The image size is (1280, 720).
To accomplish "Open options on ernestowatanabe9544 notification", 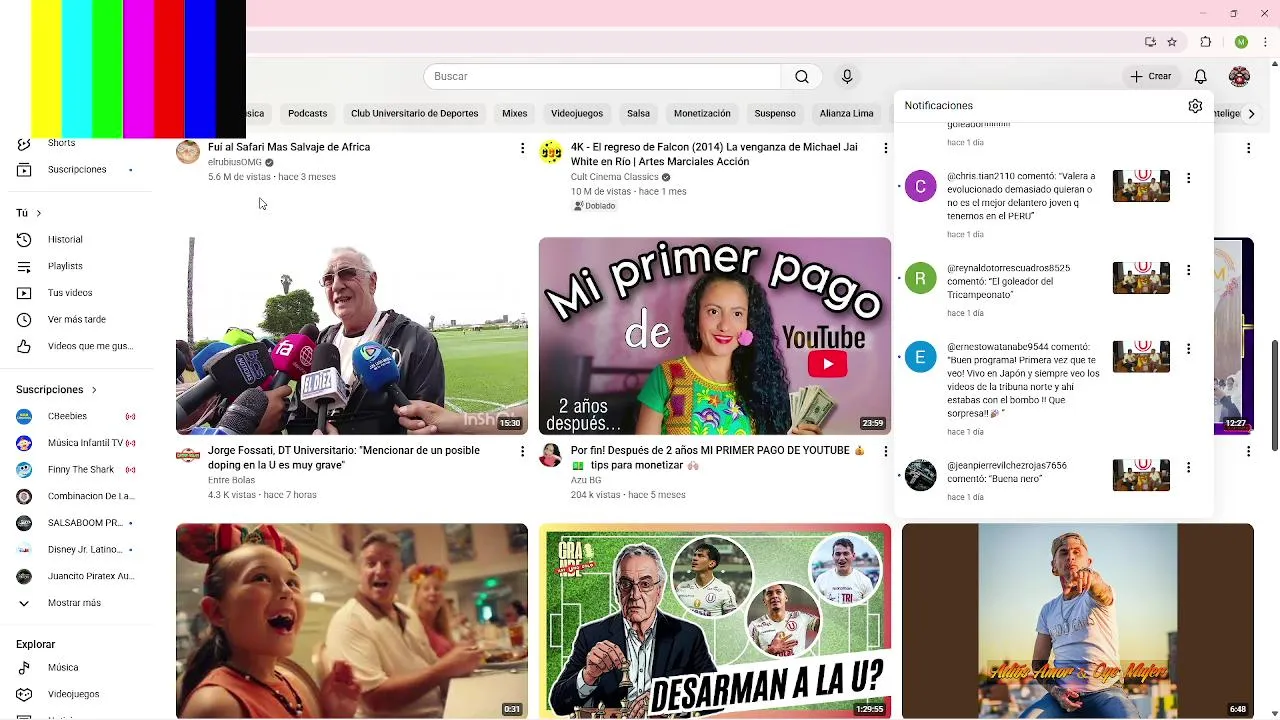I will coord(1188,349).
